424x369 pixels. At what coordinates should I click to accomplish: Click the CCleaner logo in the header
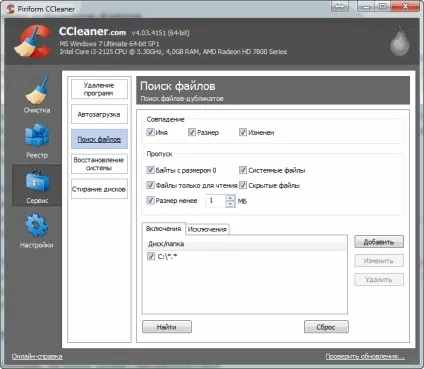coord(33,42)
